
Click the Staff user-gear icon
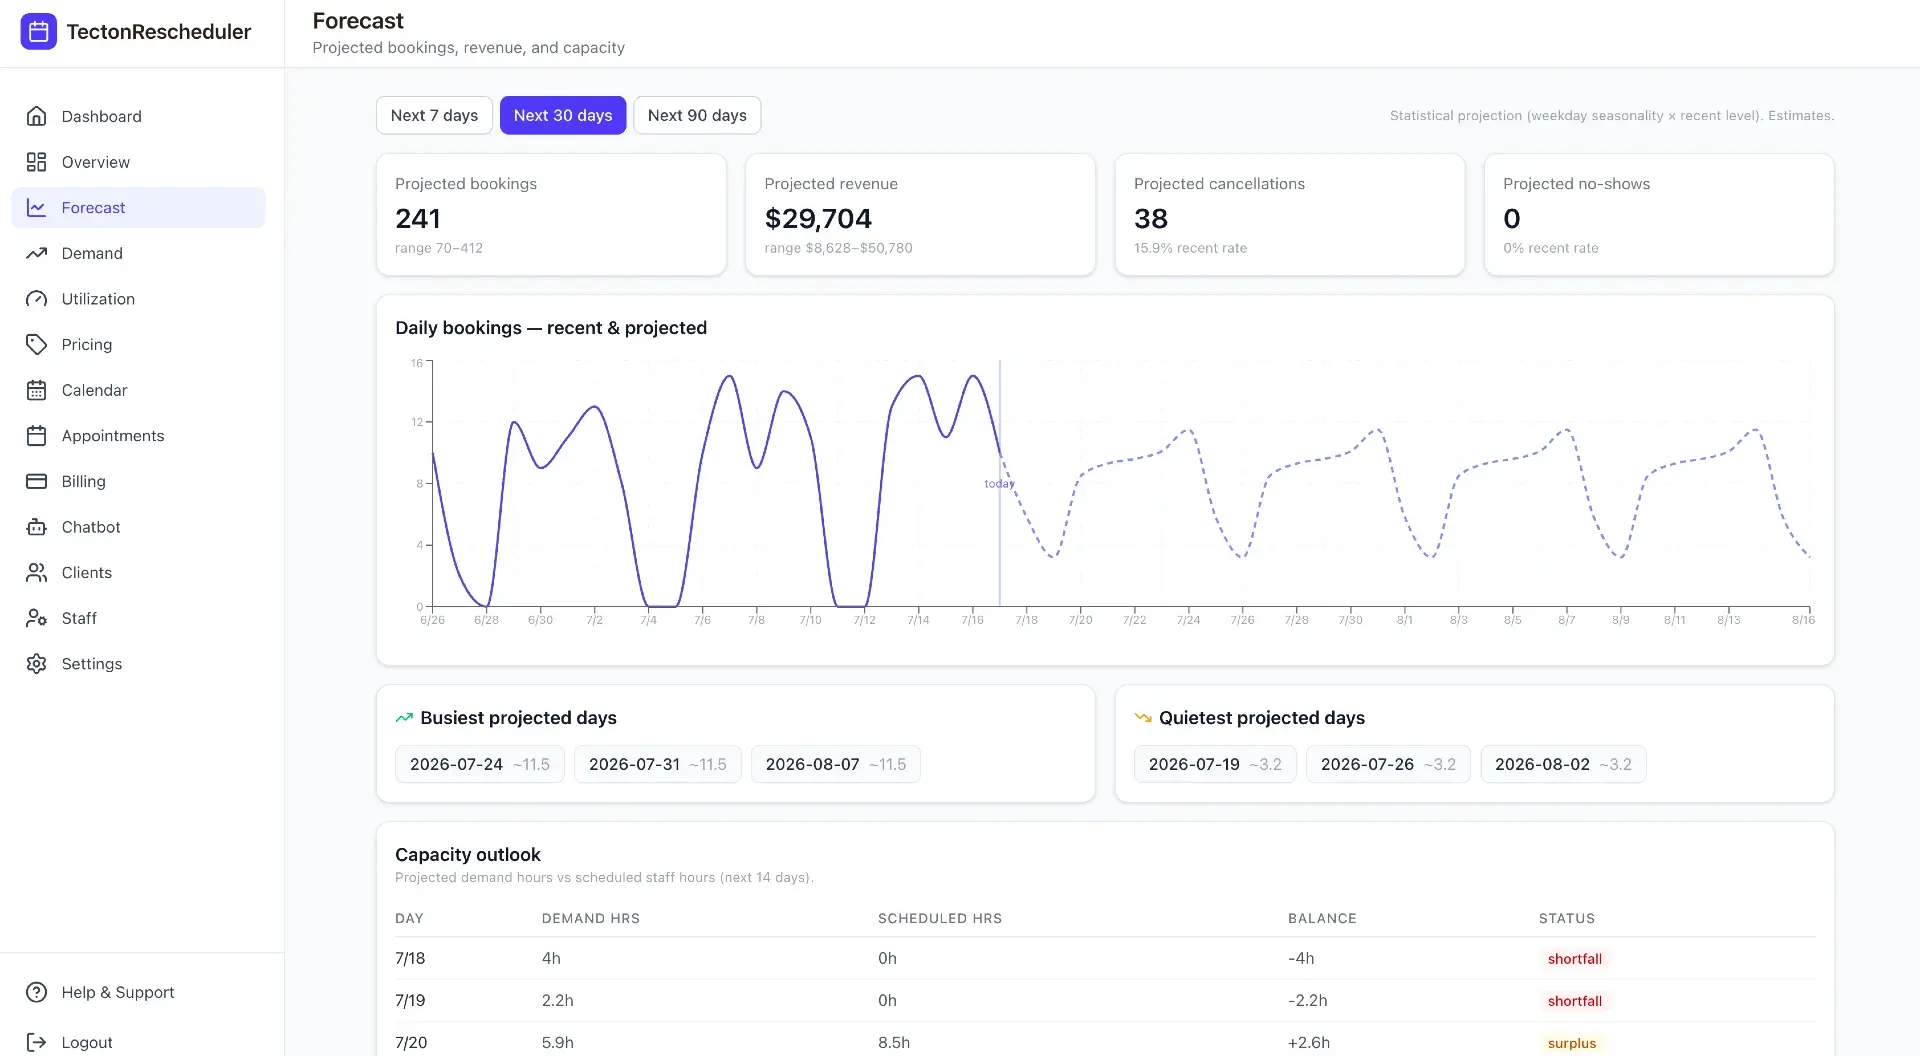point(37,618)
